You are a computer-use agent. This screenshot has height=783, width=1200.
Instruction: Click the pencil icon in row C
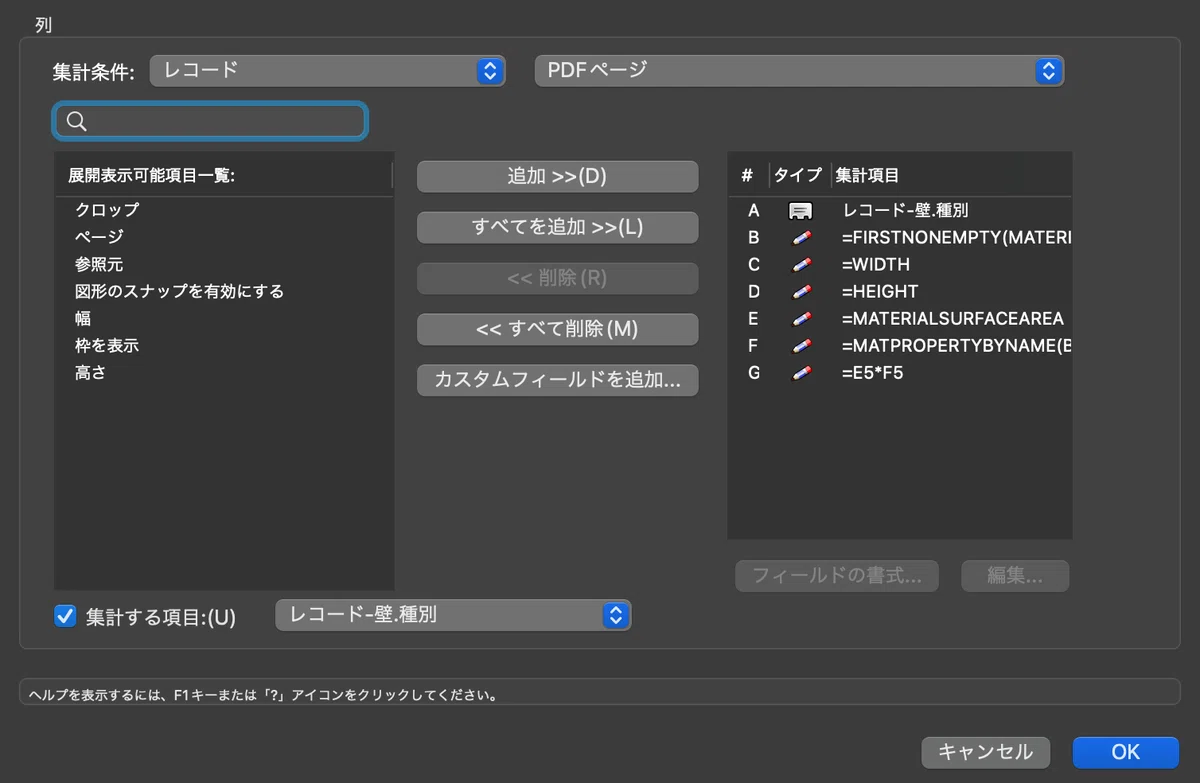(800, 265)
